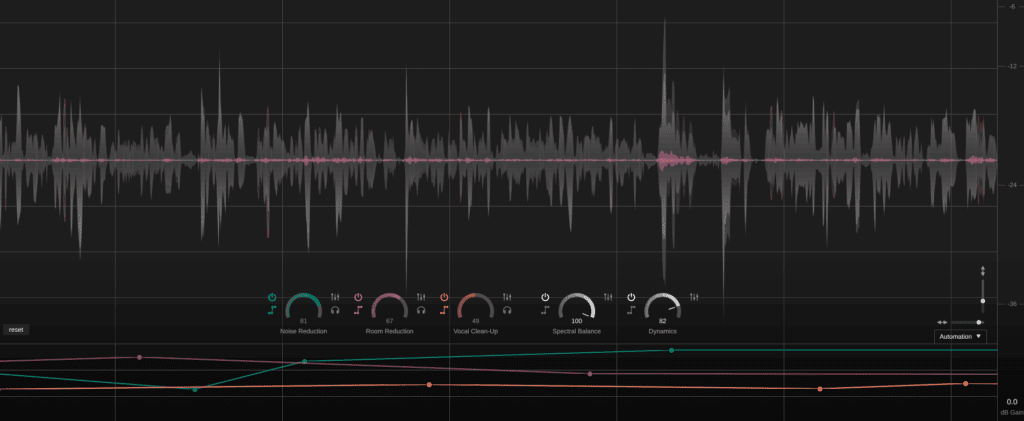Toggle Vocal Clean-Up power button
This screenshot has width=1024, height=421.
(444, 297)
